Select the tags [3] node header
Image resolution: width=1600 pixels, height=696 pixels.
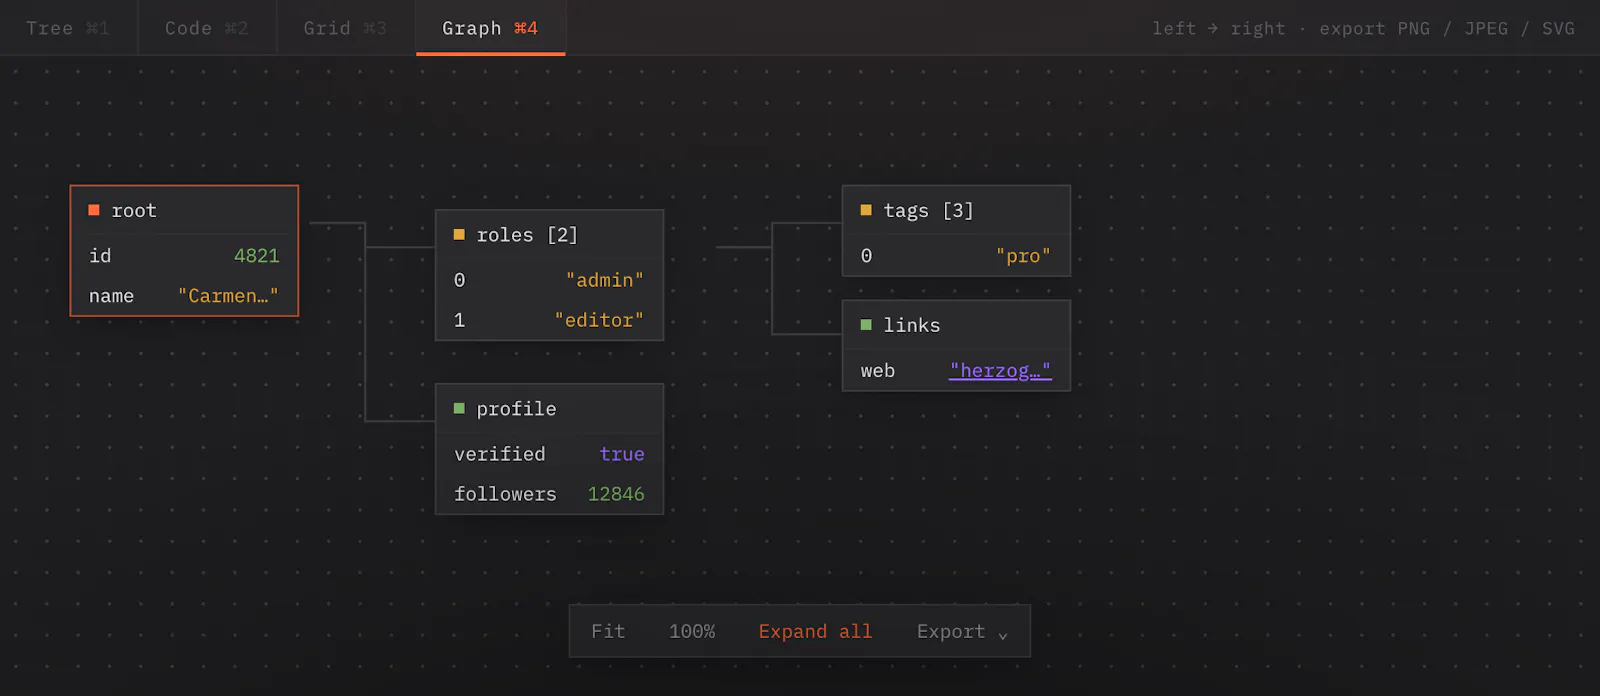pos(956,211)
